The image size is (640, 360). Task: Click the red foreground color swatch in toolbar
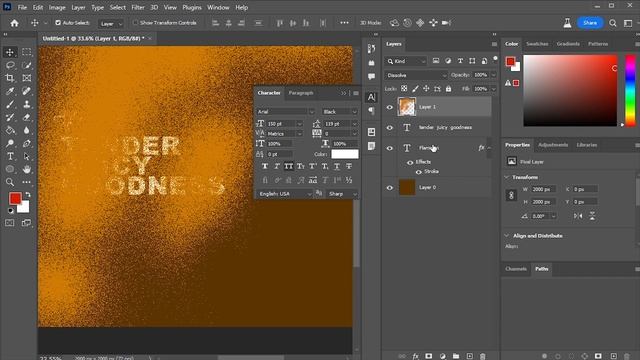15,198
